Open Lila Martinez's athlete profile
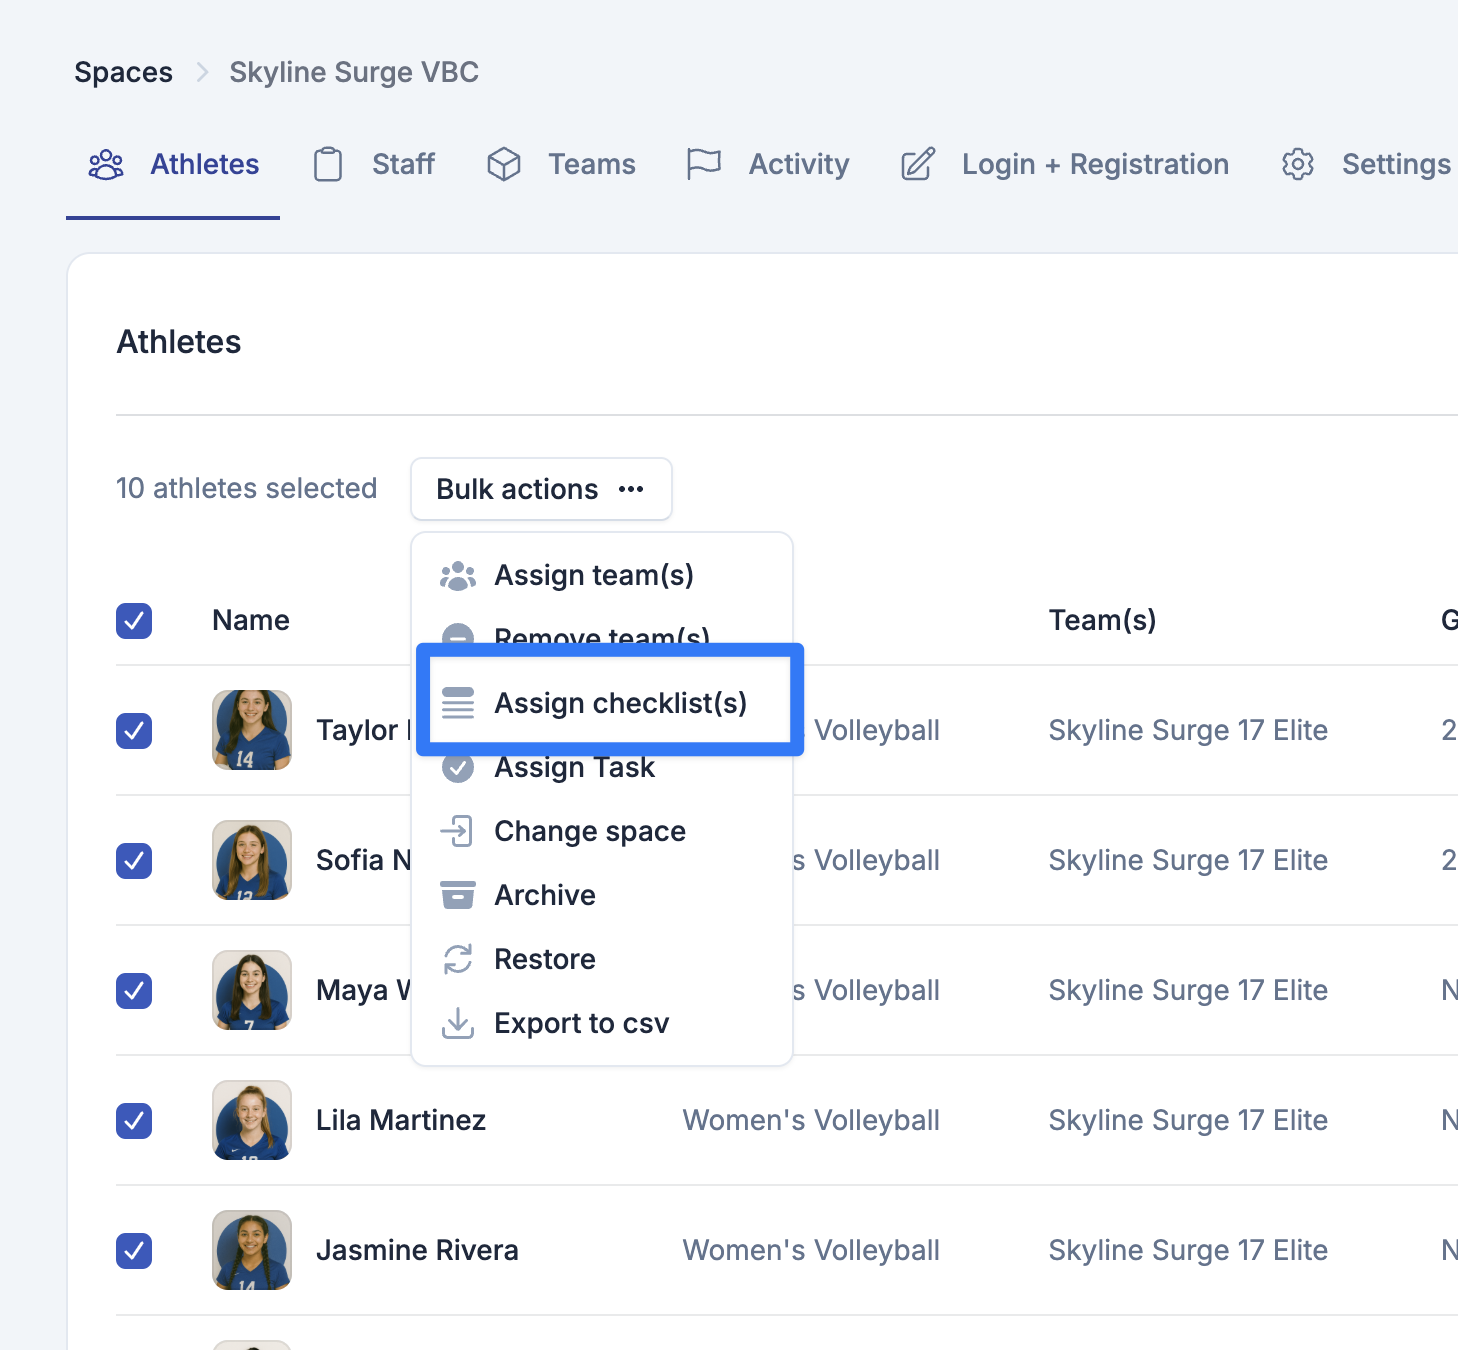Viewport: 1458px width, 1350px height. 401,1120
